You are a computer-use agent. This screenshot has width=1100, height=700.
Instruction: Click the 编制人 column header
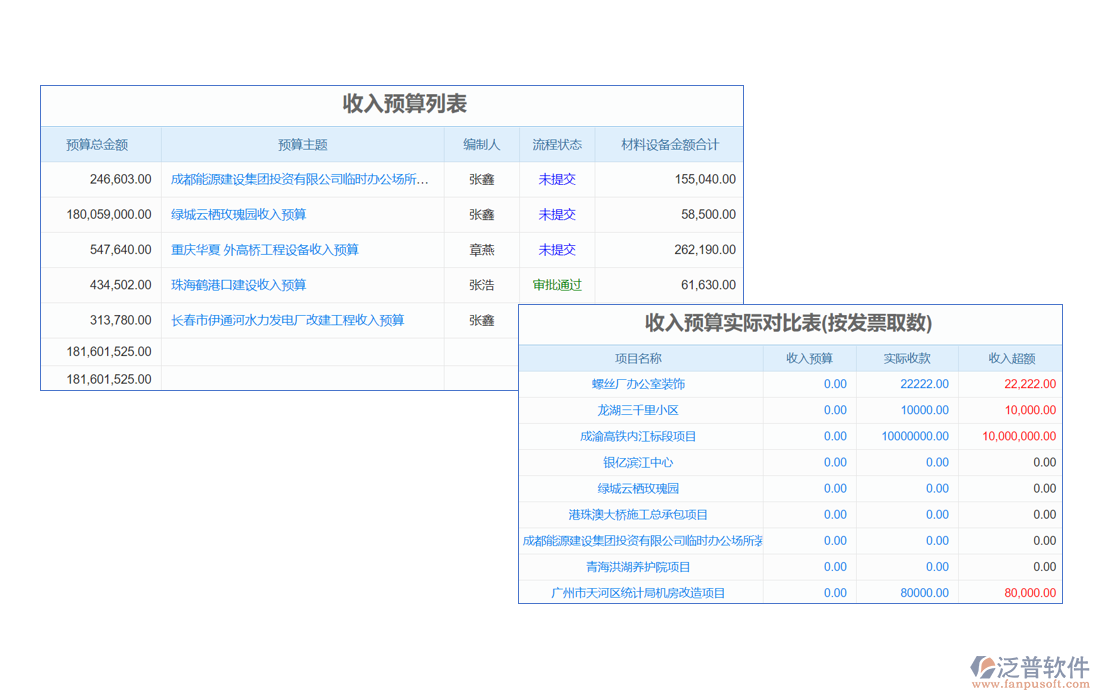481,145
